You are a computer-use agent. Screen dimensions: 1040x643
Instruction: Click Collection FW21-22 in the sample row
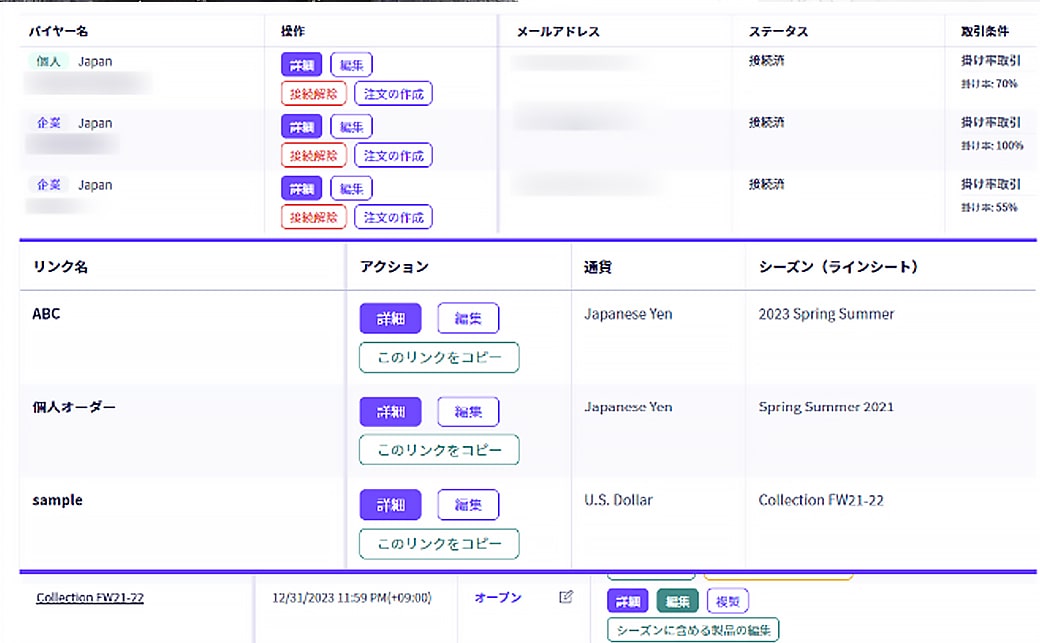pyautogui.click(x=821, y=500)
